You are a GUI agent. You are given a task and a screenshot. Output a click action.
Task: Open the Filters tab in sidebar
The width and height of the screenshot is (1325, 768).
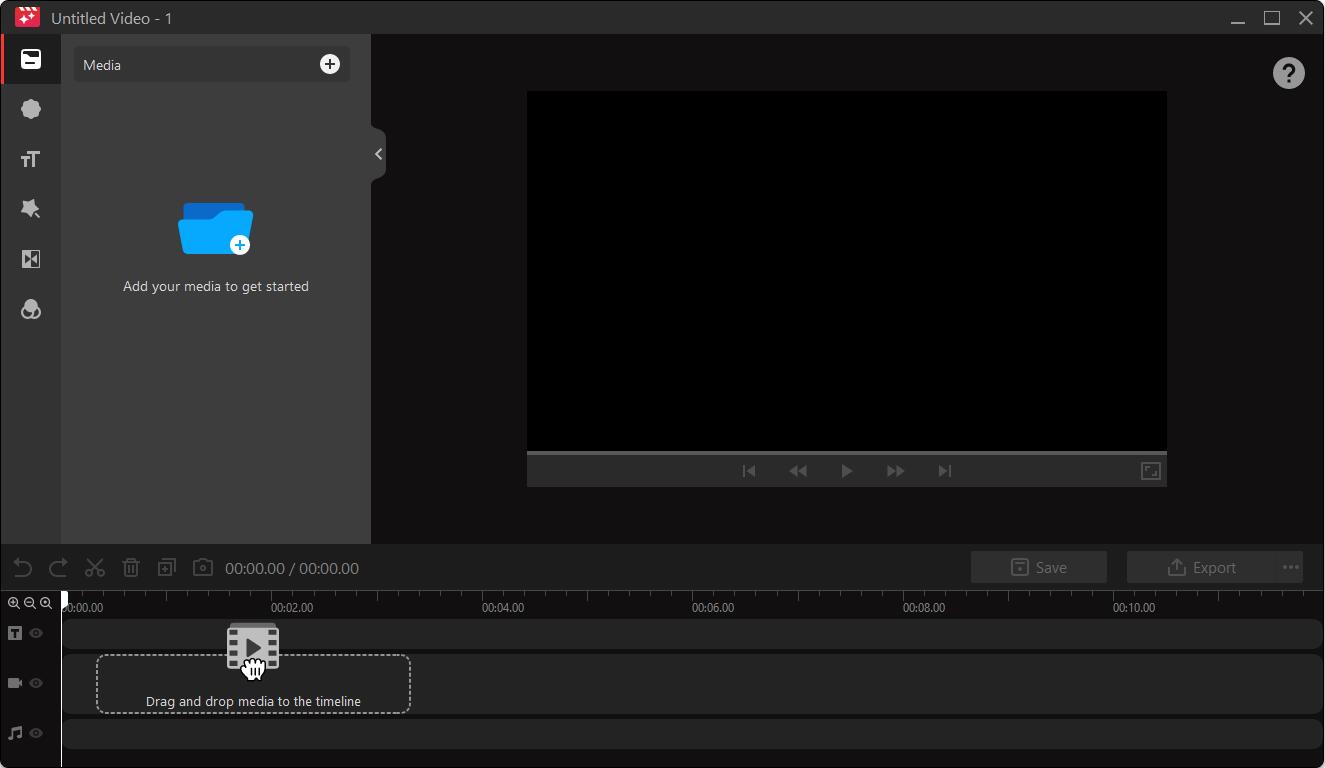pos(31,310)
